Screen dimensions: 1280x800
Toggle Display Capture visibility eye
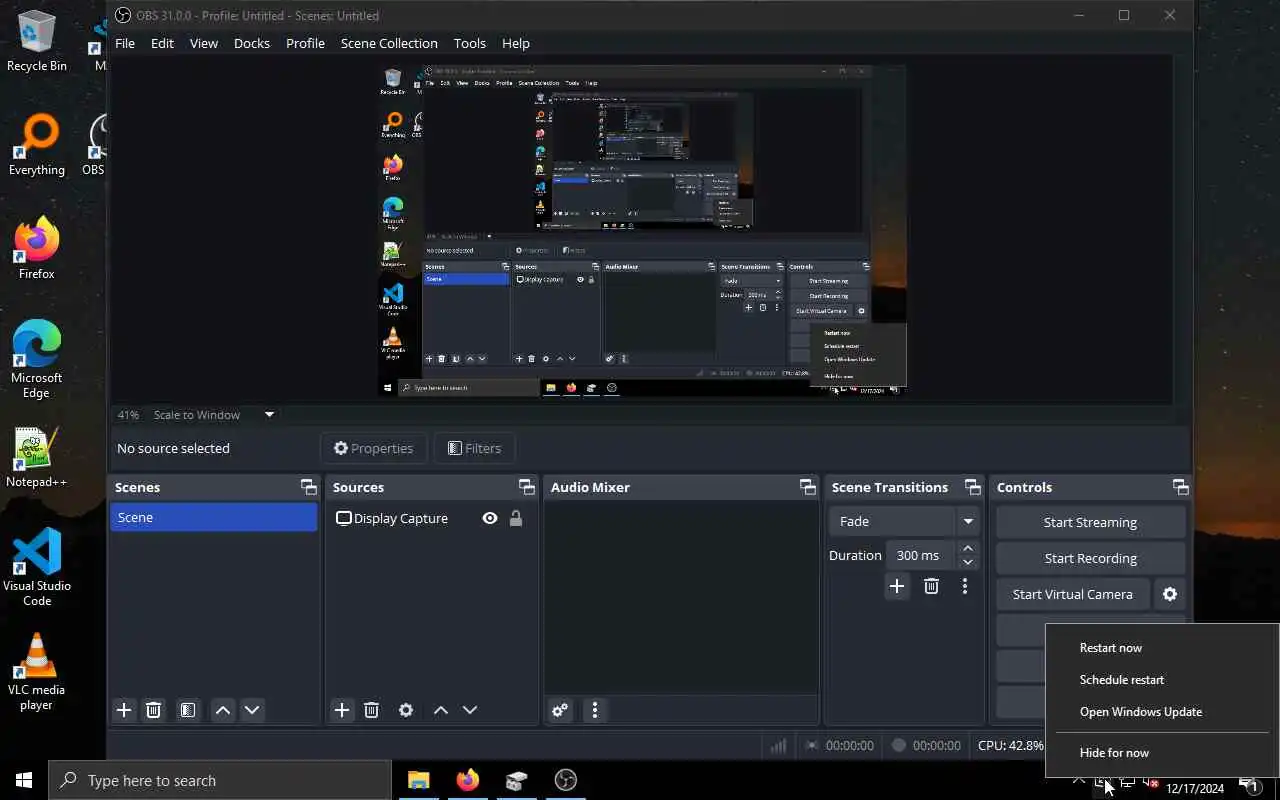pyautogui.click(x=490, y=518)
